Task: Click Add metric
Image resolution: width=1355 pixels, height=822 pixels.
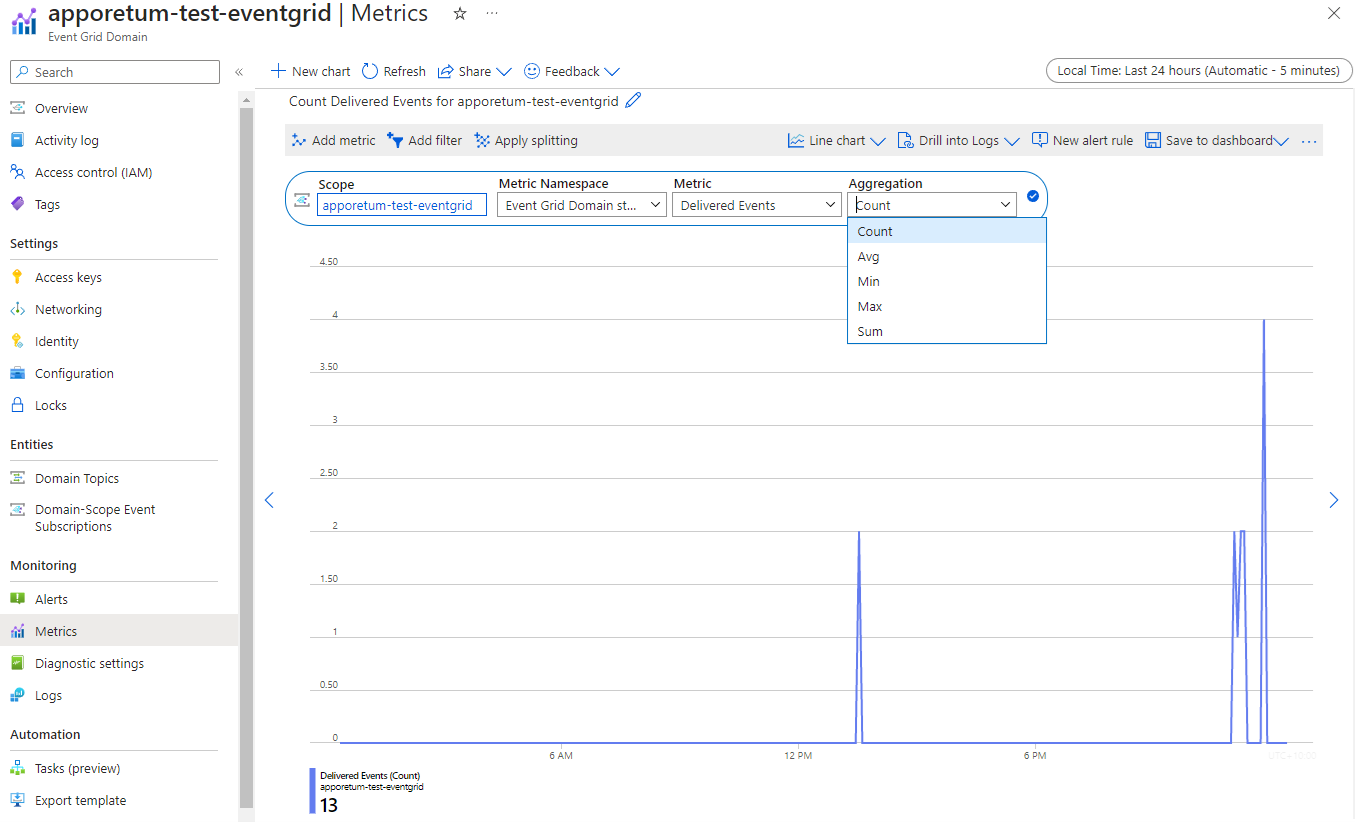Action: point(333,140)
